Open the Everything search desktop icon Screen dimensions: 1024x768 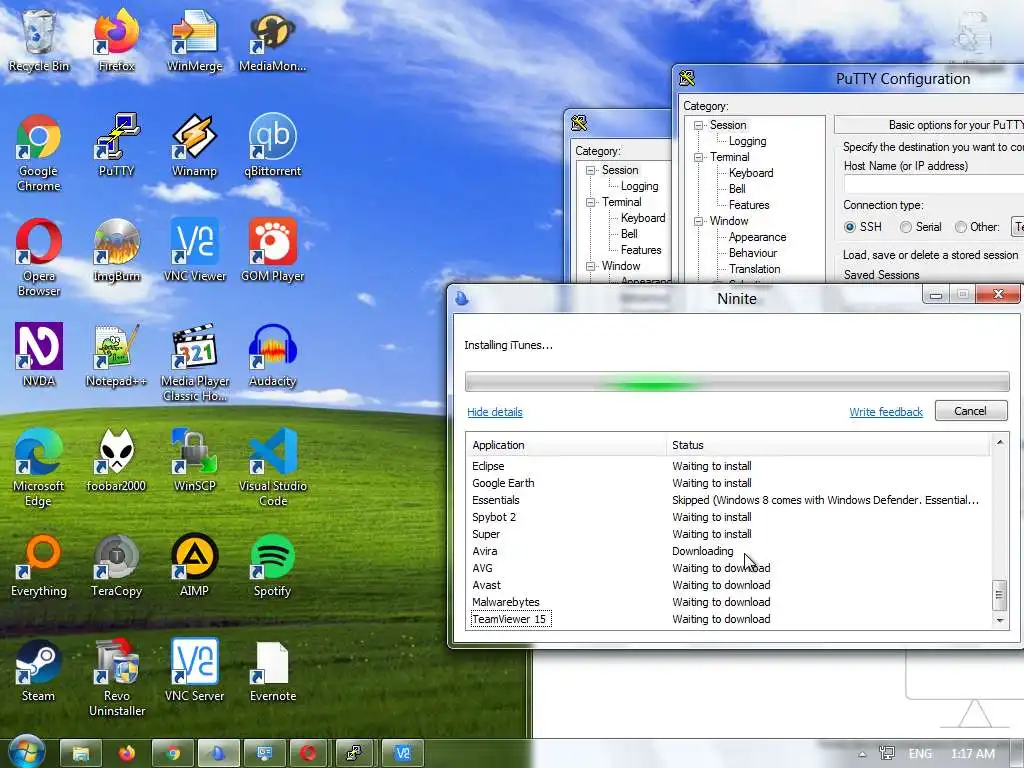(39, 566)
